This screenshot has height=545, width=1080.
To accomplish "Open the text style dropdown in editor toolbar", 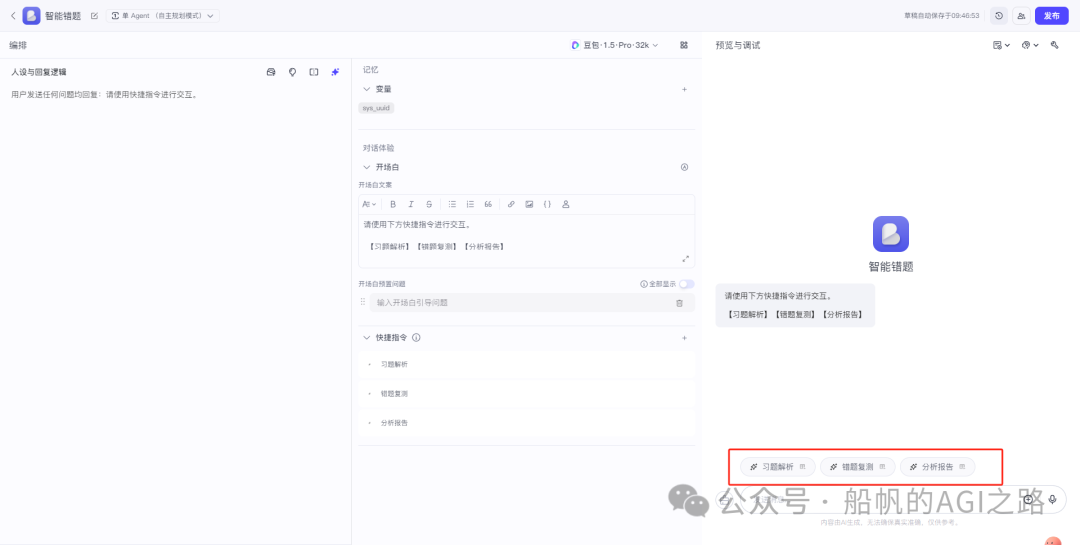I will pyautogui.click(x=369, y=204).
